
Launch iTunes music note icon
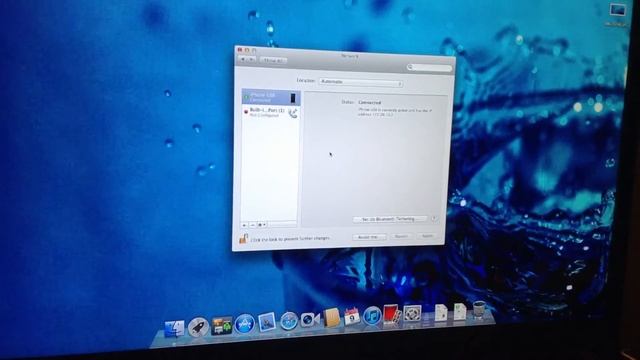point(372,316)
